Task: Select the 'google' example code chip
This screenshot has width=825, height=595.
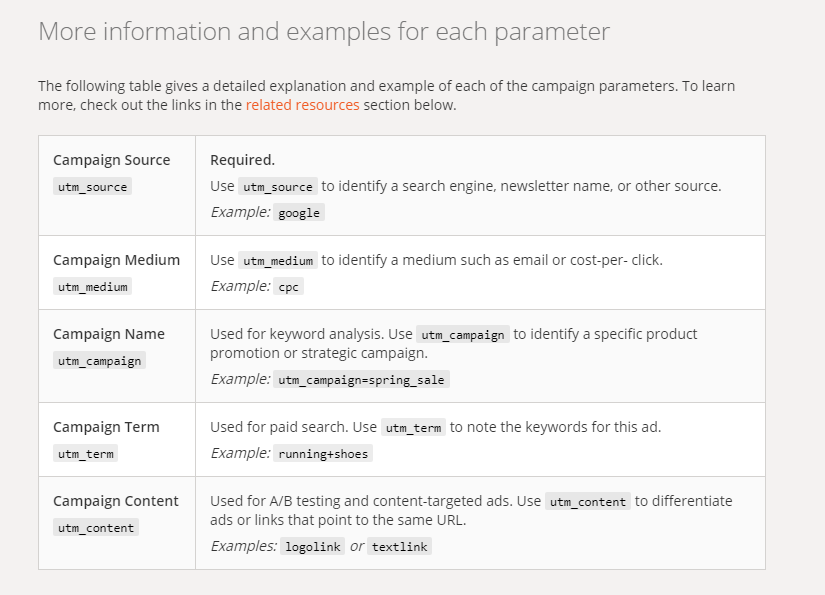Action: (299, 213)
